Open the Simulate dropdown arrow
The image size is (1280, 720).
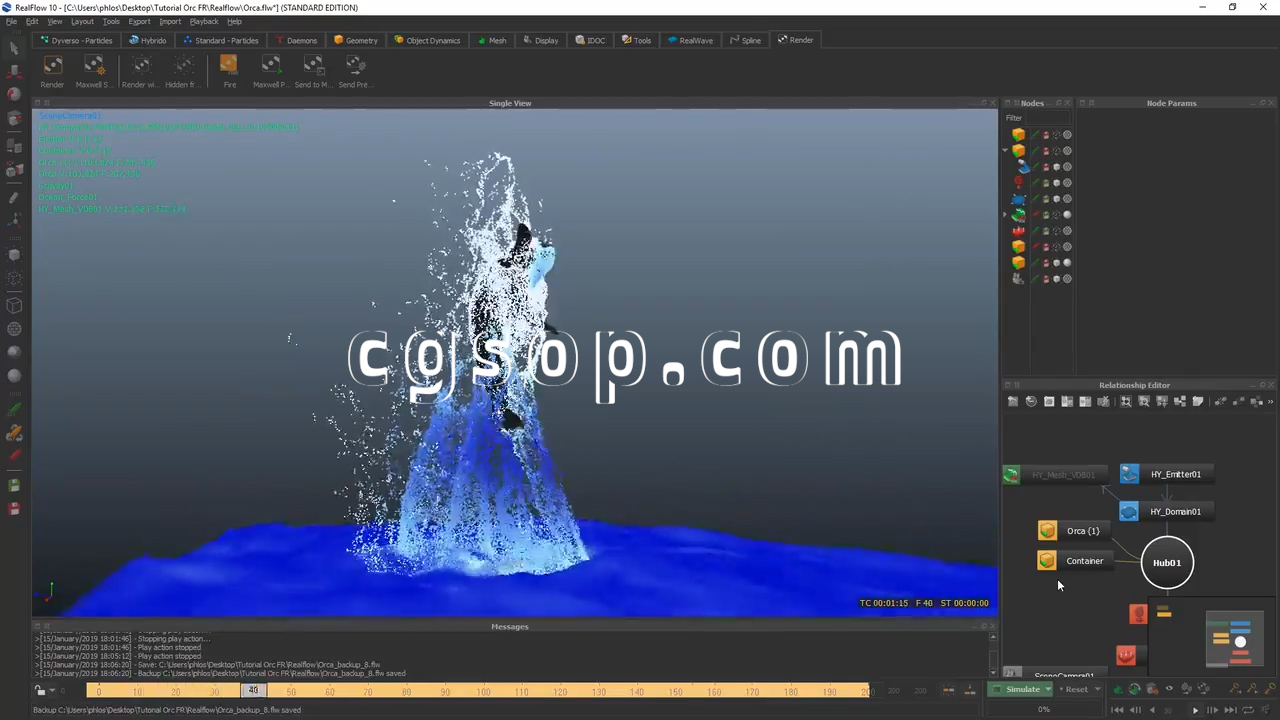(x=1048, y=689)
